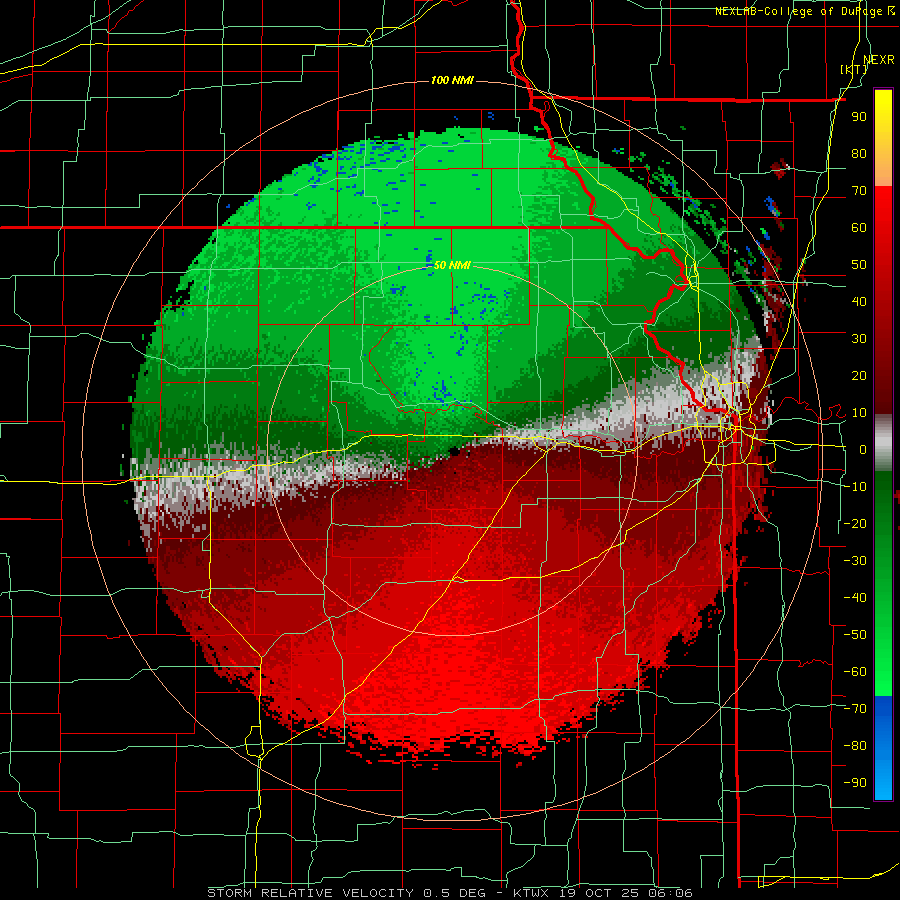Click the 90 value on velocity scale
This screenshot has height=900, width=900.
pos(859,117)
